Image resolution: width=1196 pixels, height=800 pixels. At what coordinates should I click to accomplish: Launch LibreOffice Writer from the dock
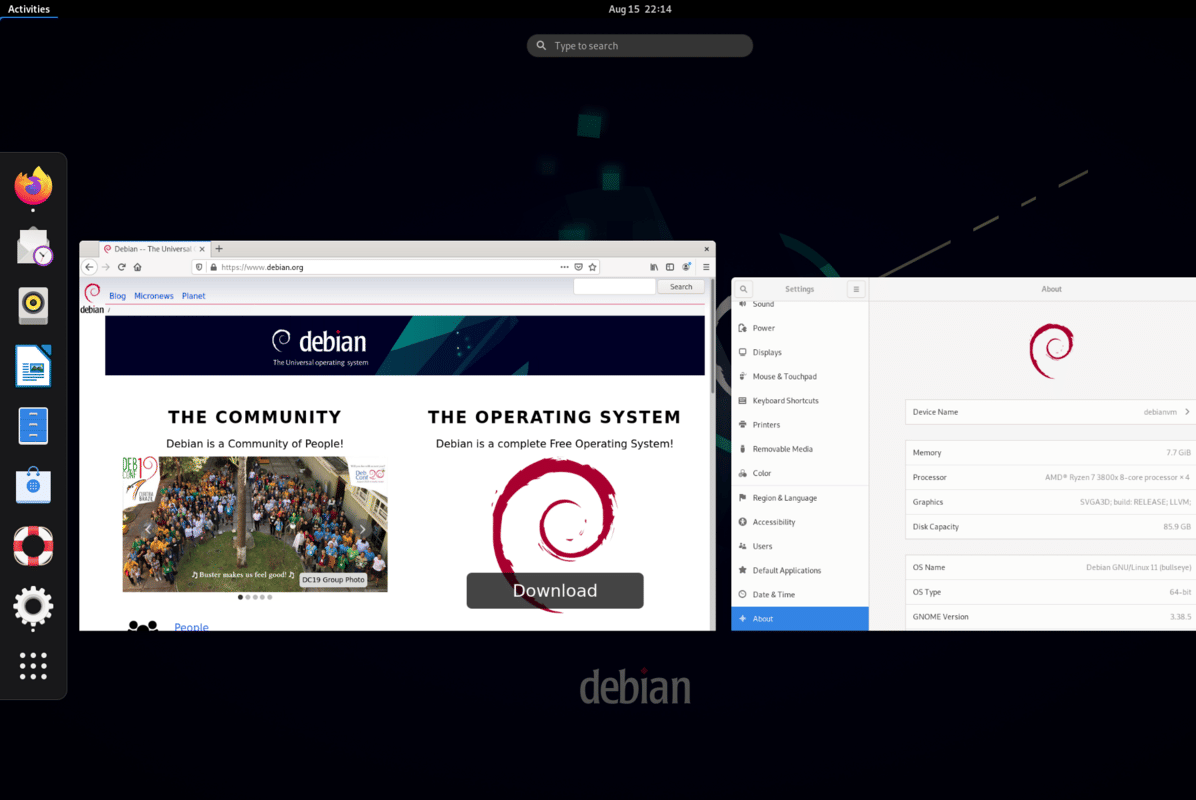[33, 365]
